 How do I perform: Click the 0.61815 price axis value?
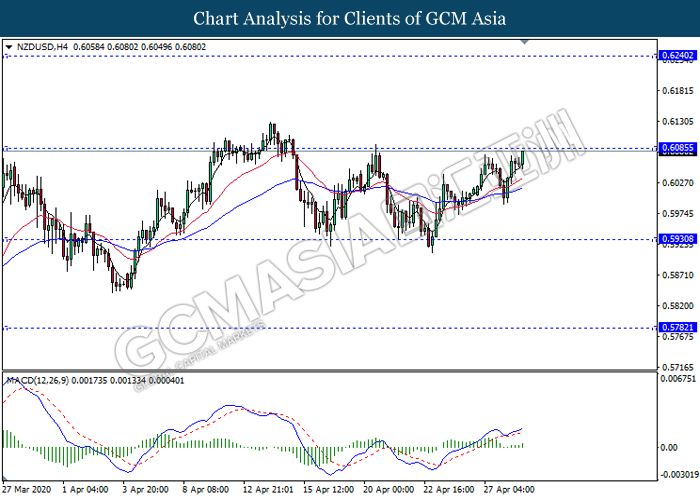point(678,91)
